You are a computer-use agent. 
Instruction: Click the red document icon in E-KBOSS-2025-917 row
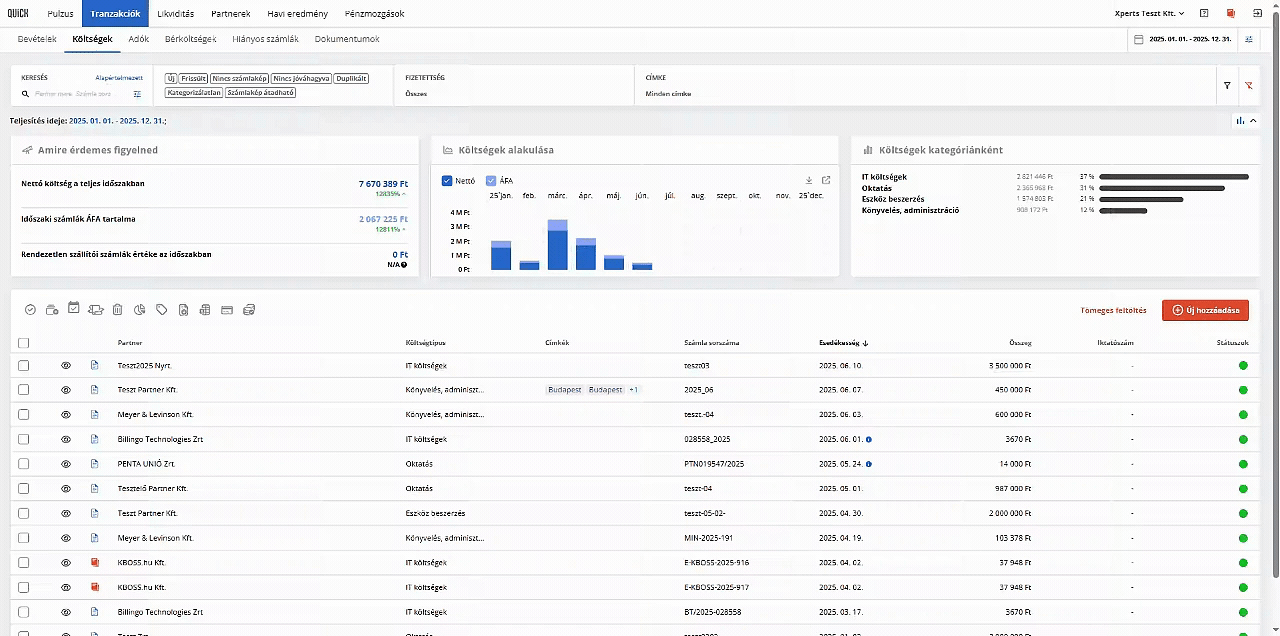[95, 588]
